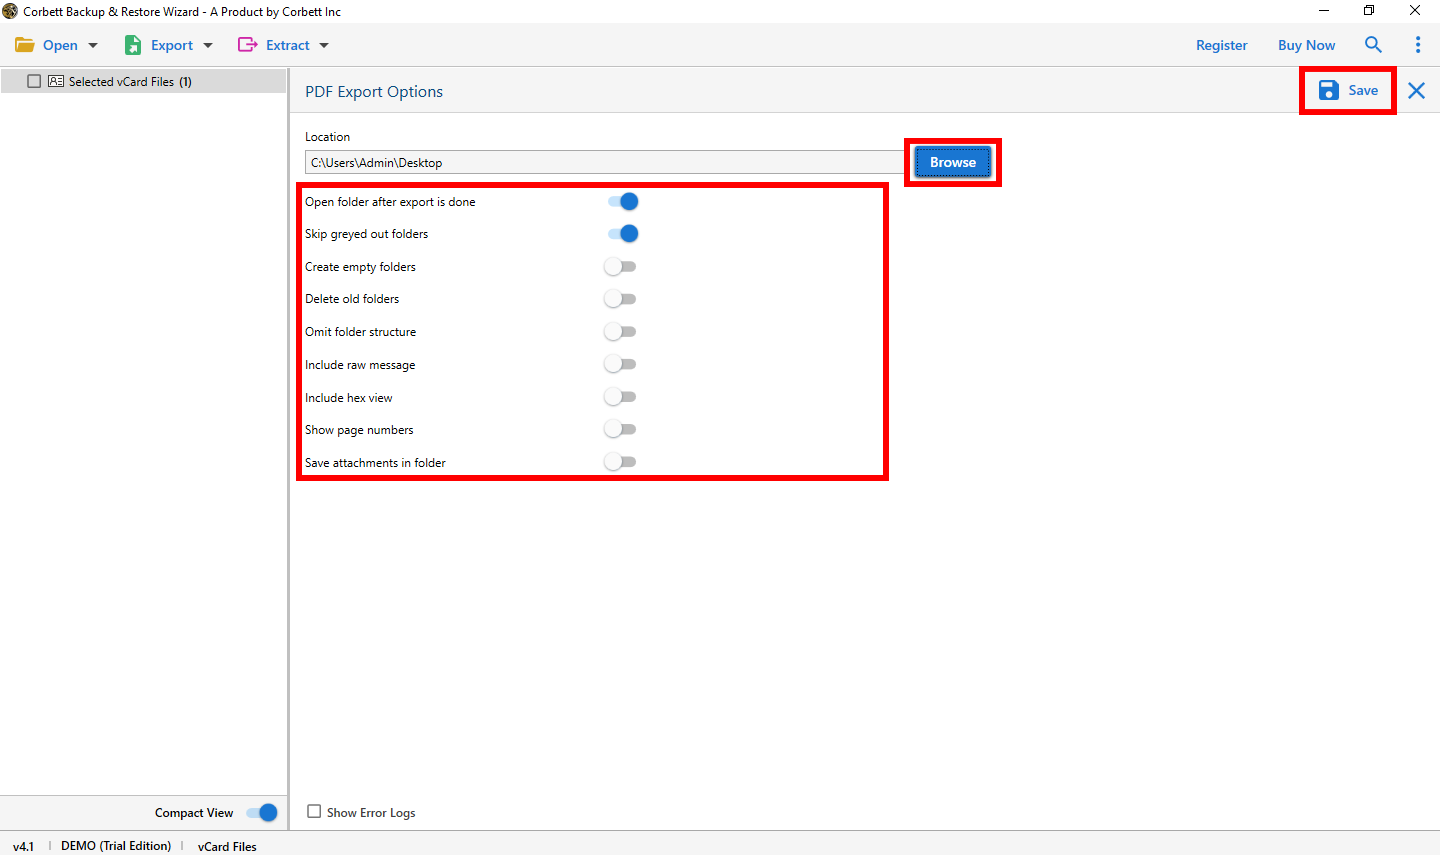
Task: Open the search magnifier icon
Action: [1373, 45]
